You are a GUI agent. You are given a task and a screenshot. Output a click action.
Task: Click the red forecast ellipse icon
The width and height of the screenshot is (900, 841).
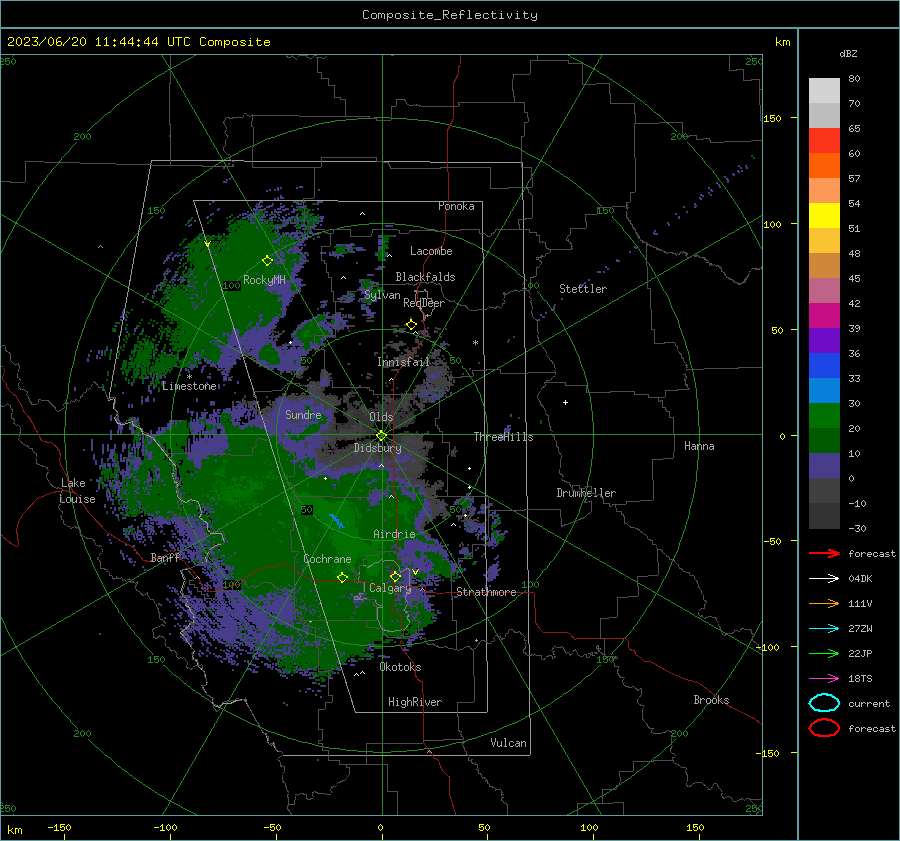[824, 728]
